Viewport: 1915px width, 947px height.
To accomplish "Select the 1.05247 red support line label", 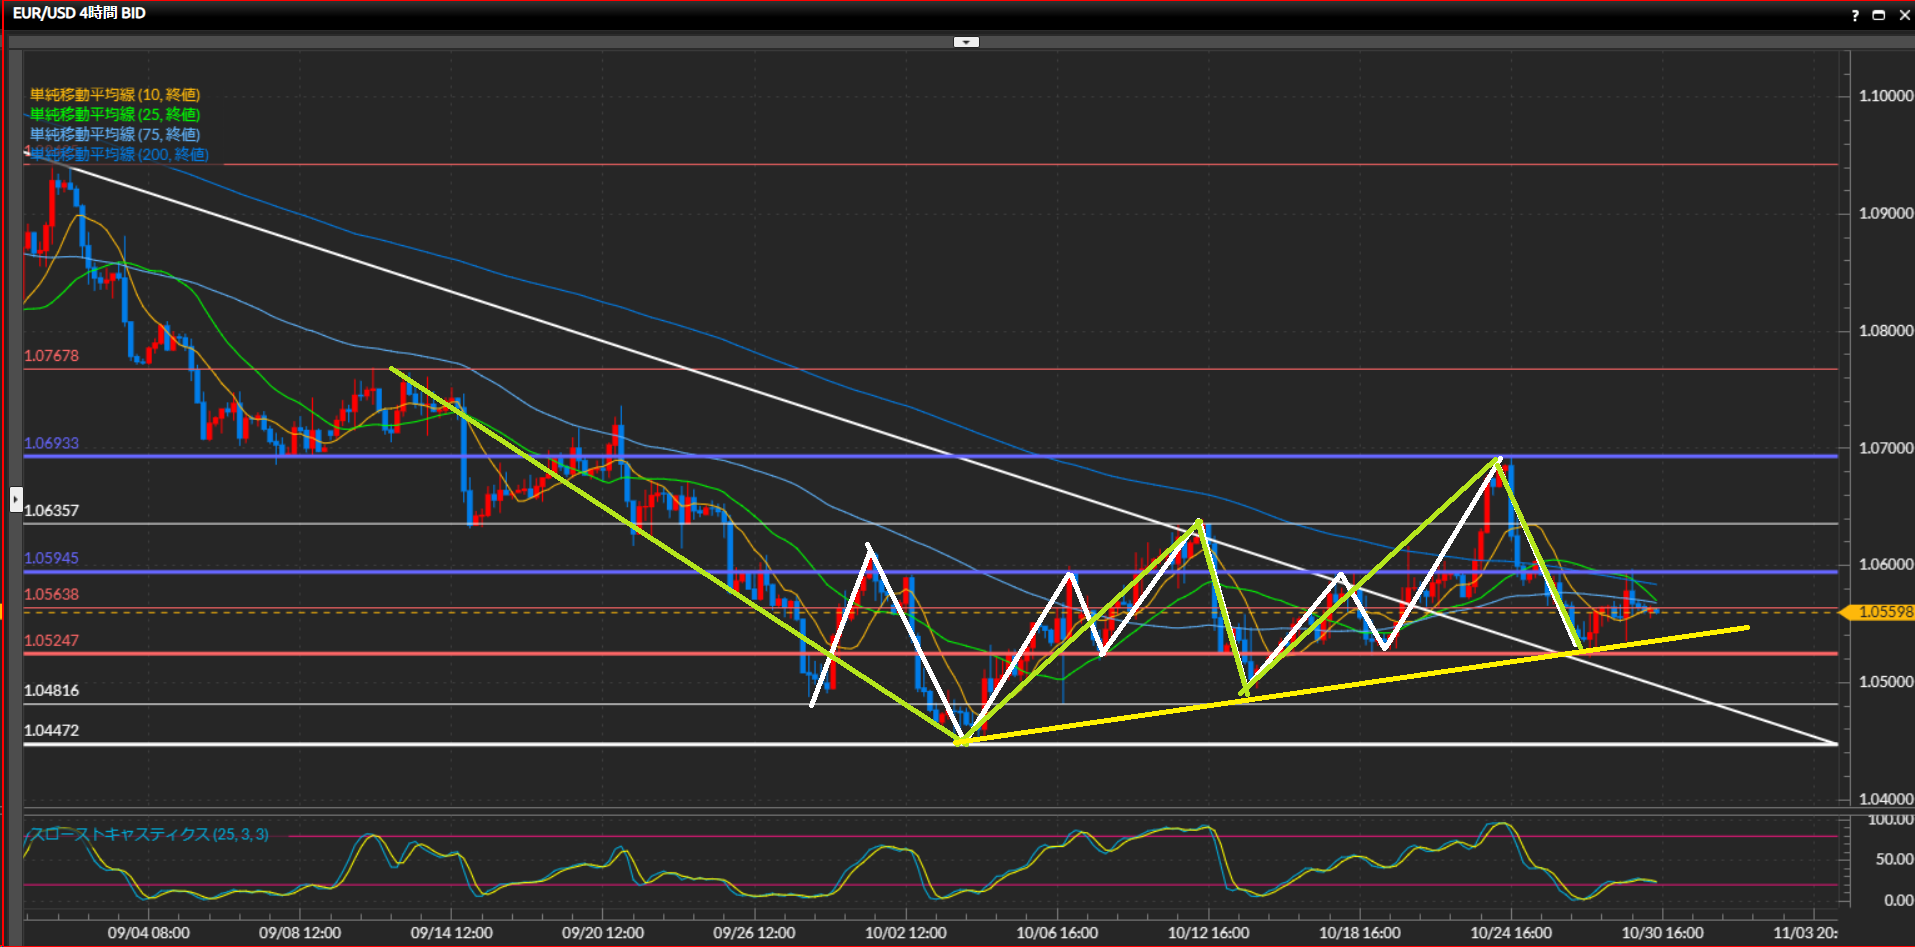I will pyautogui.click(x=52, y=640).
